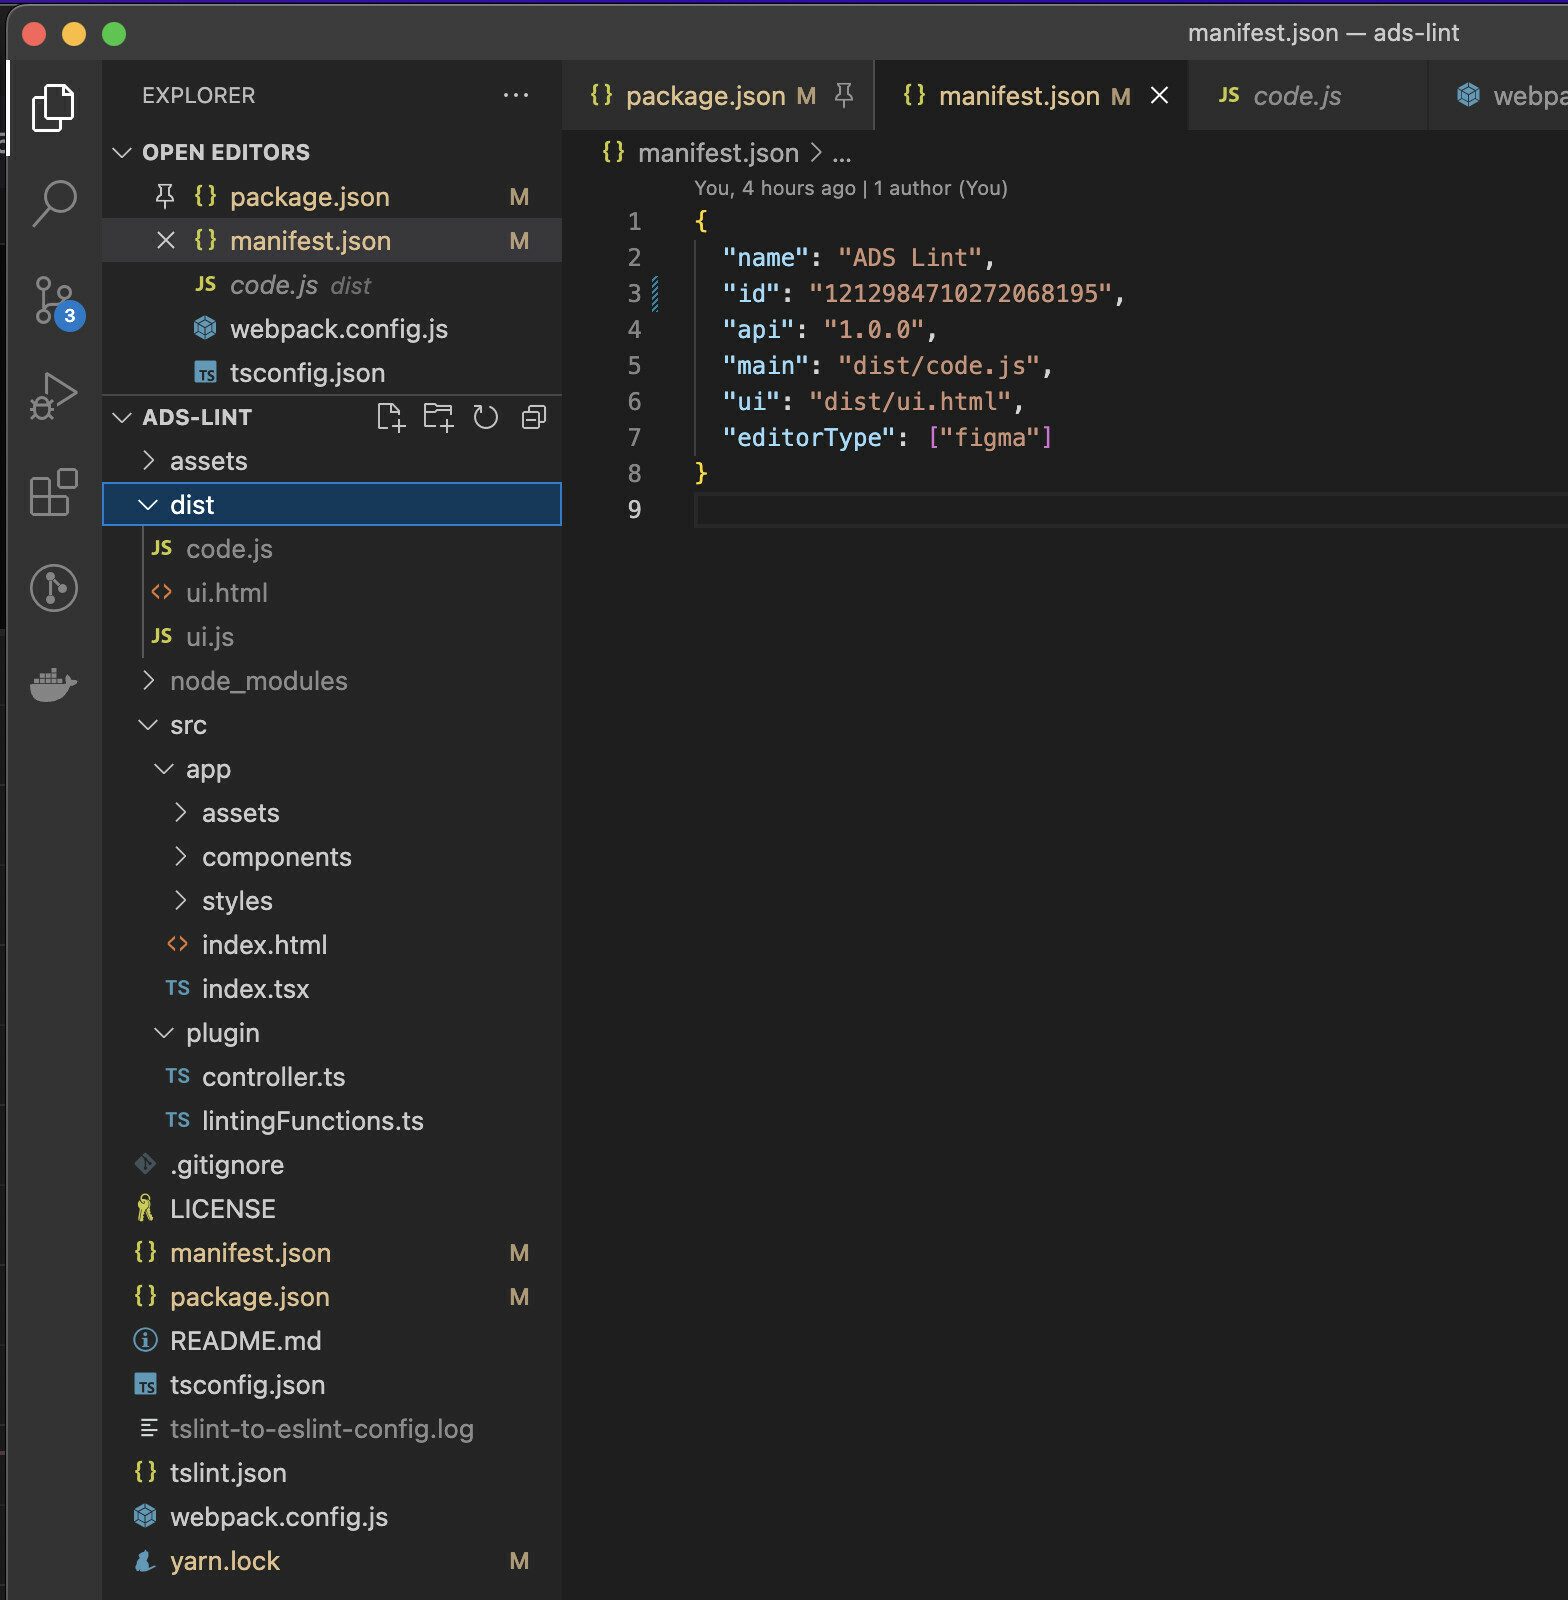Open the Explorer view in activity bar
The height and width of the screenshot is (1600, 1568).
(53, 107)
